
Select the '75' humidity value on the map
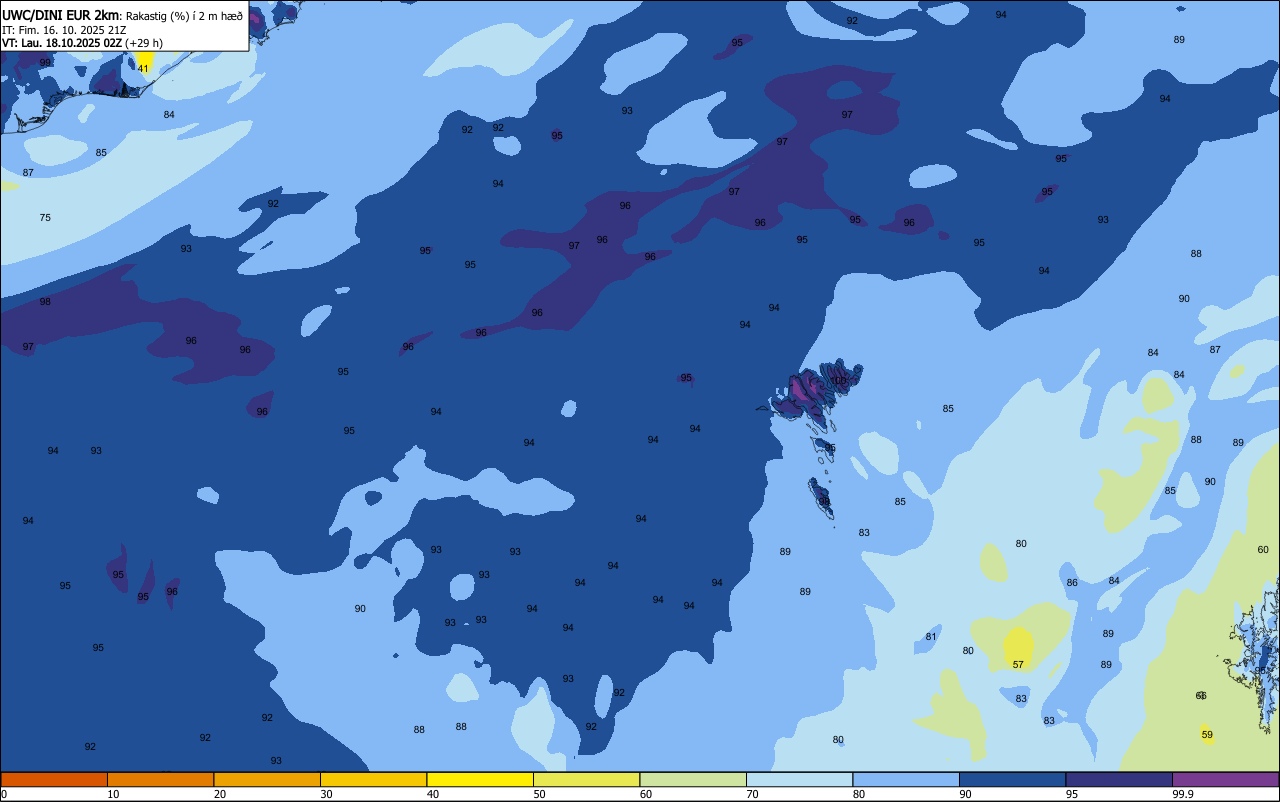coord(45,217)
